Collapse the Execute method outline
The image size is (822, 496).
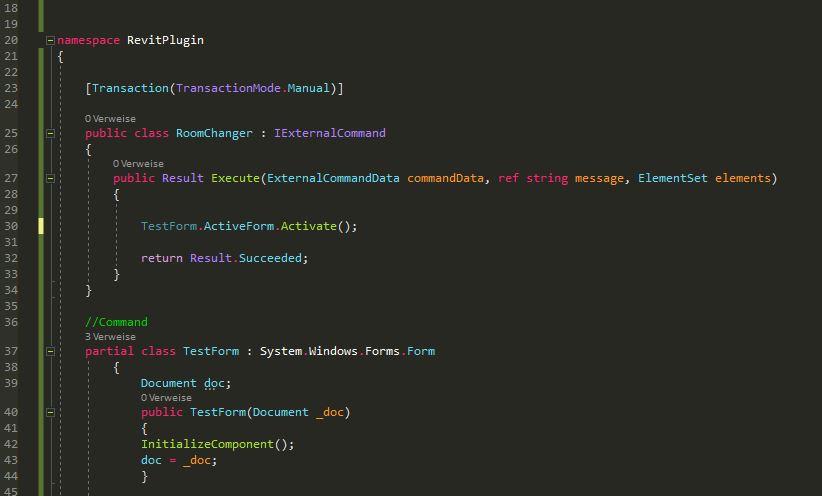coord(50,178)
